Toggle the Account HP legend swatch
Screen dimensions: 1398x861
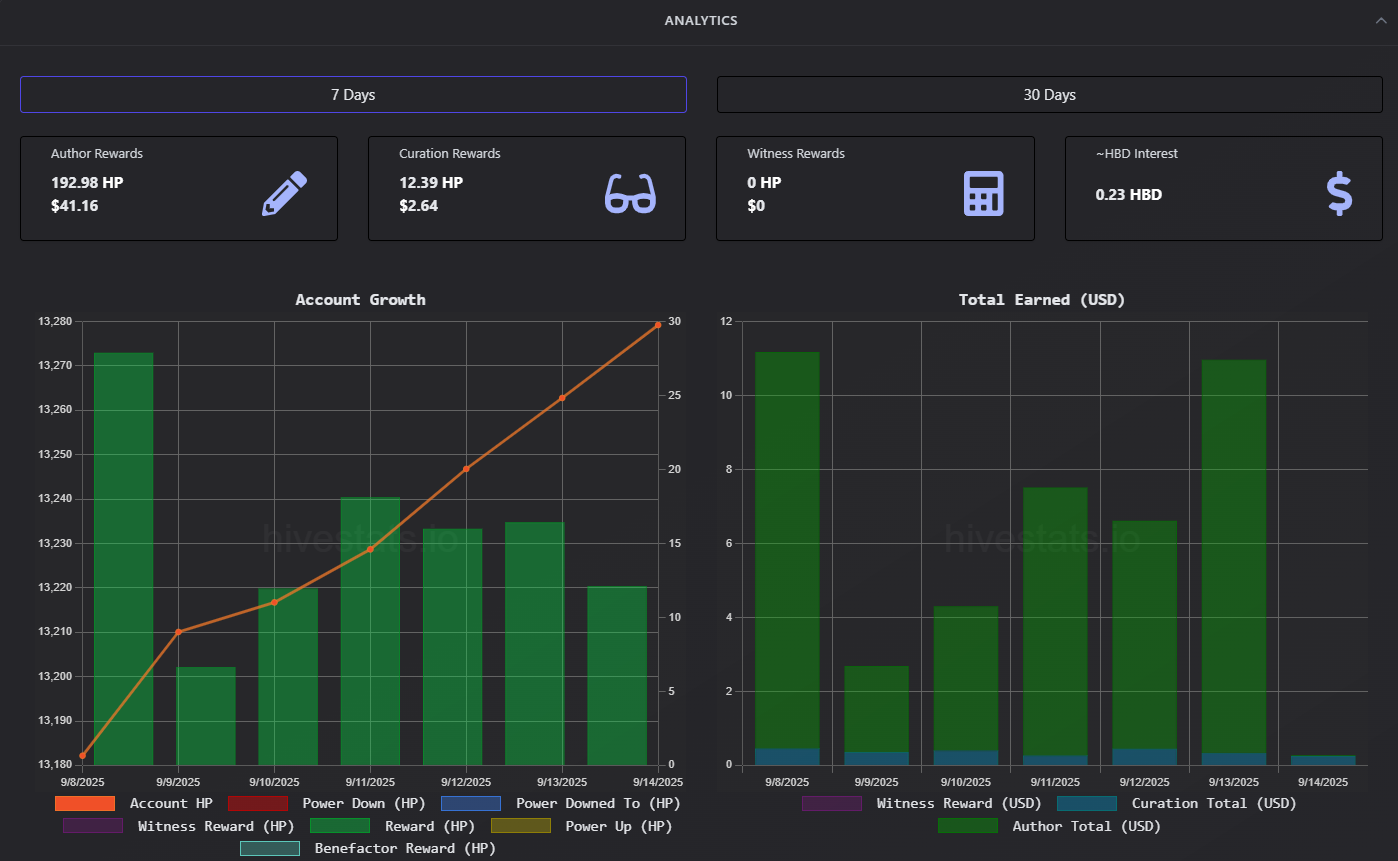85,803
